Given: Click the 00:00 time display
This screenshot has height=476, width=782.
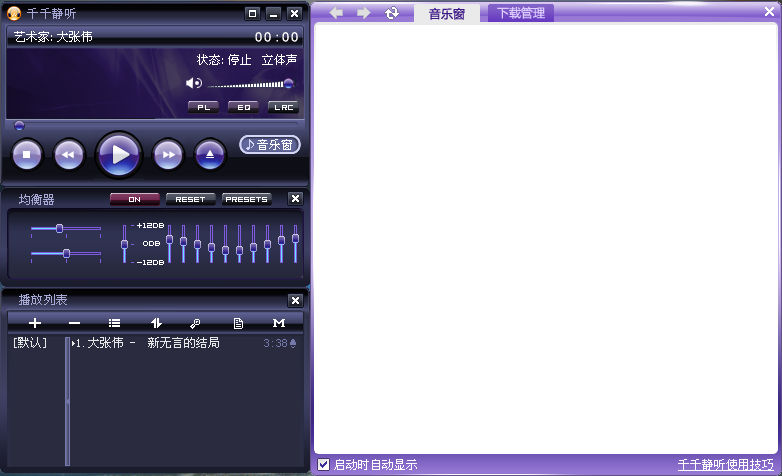Looking at the screenshot, I should [x=276, y=37].
